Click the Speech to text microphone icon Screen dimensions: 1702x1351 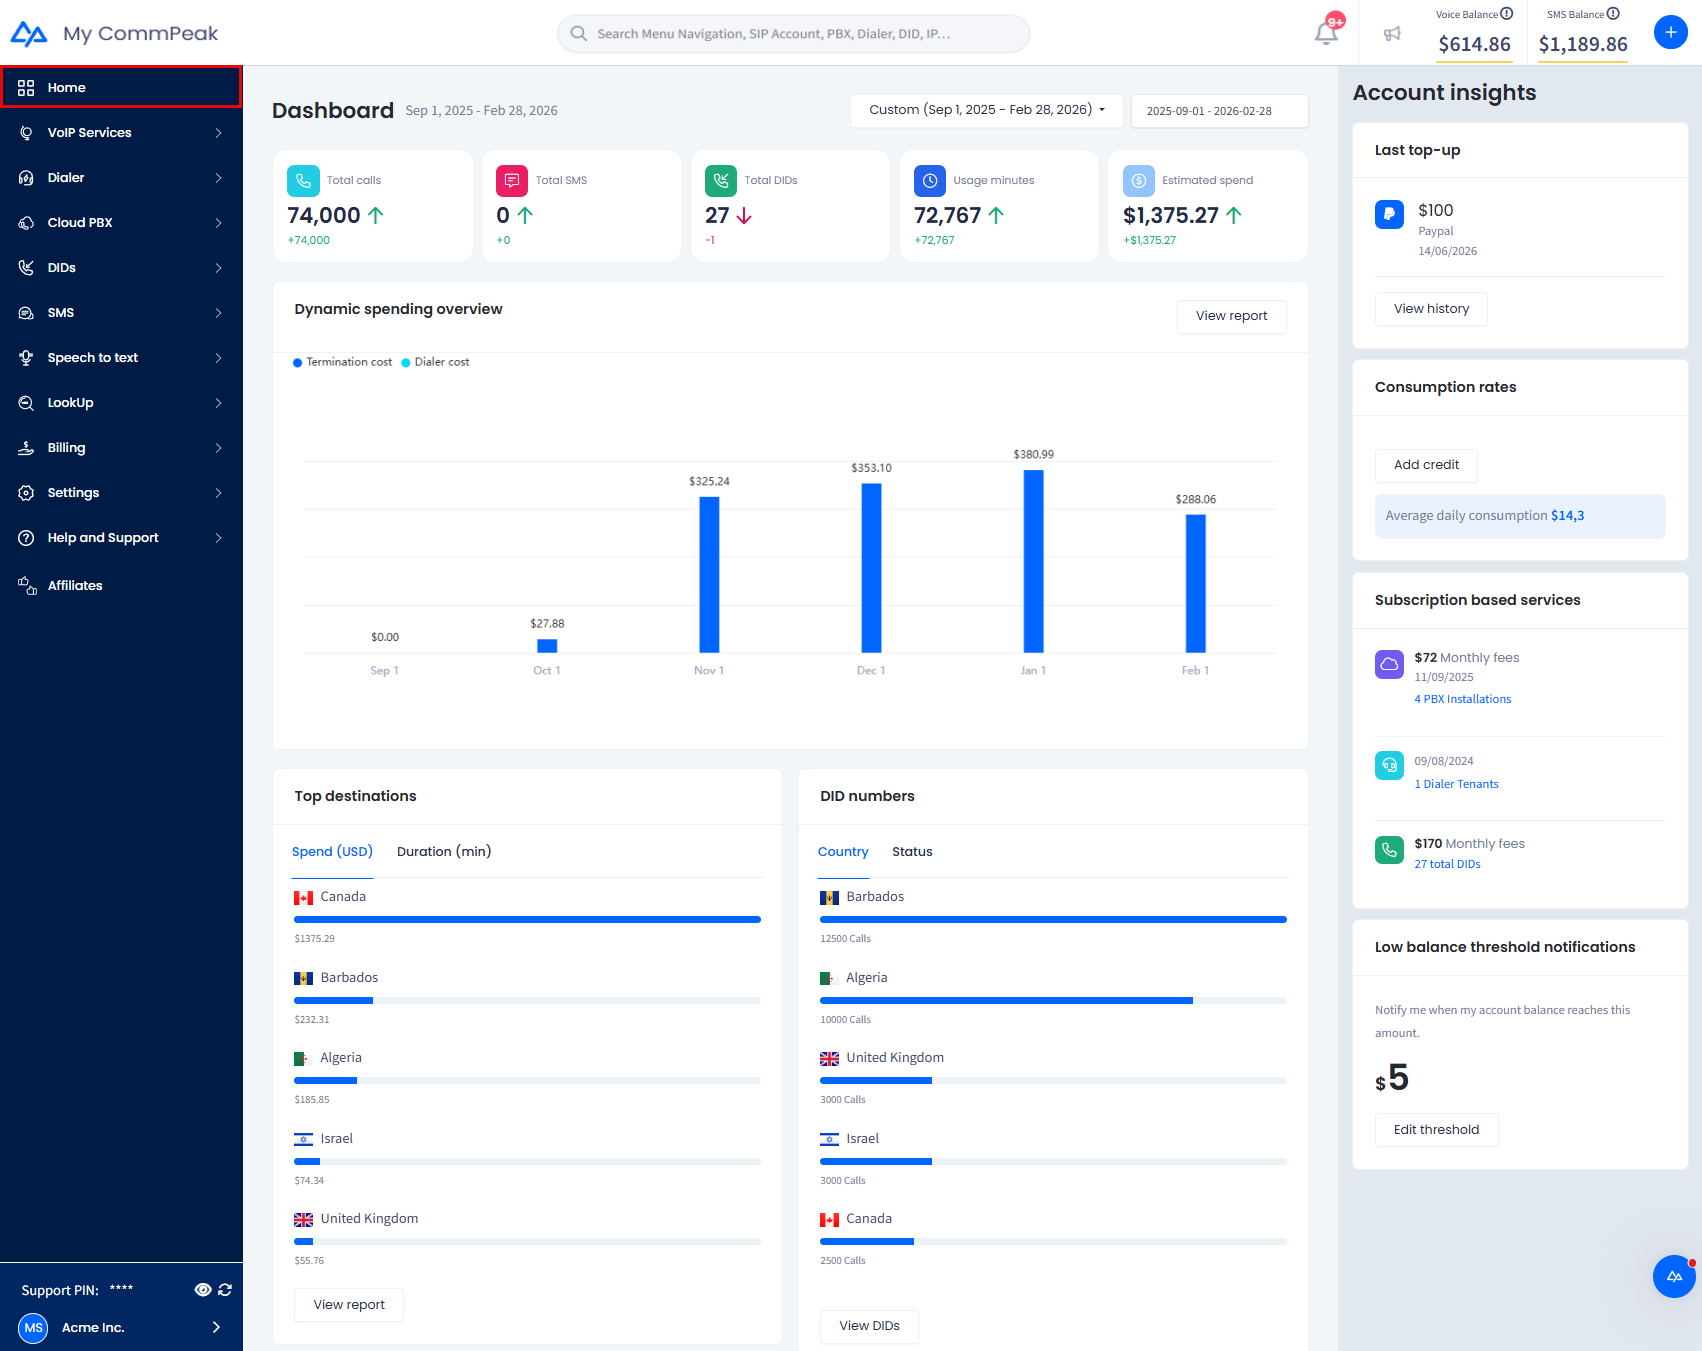27,358
